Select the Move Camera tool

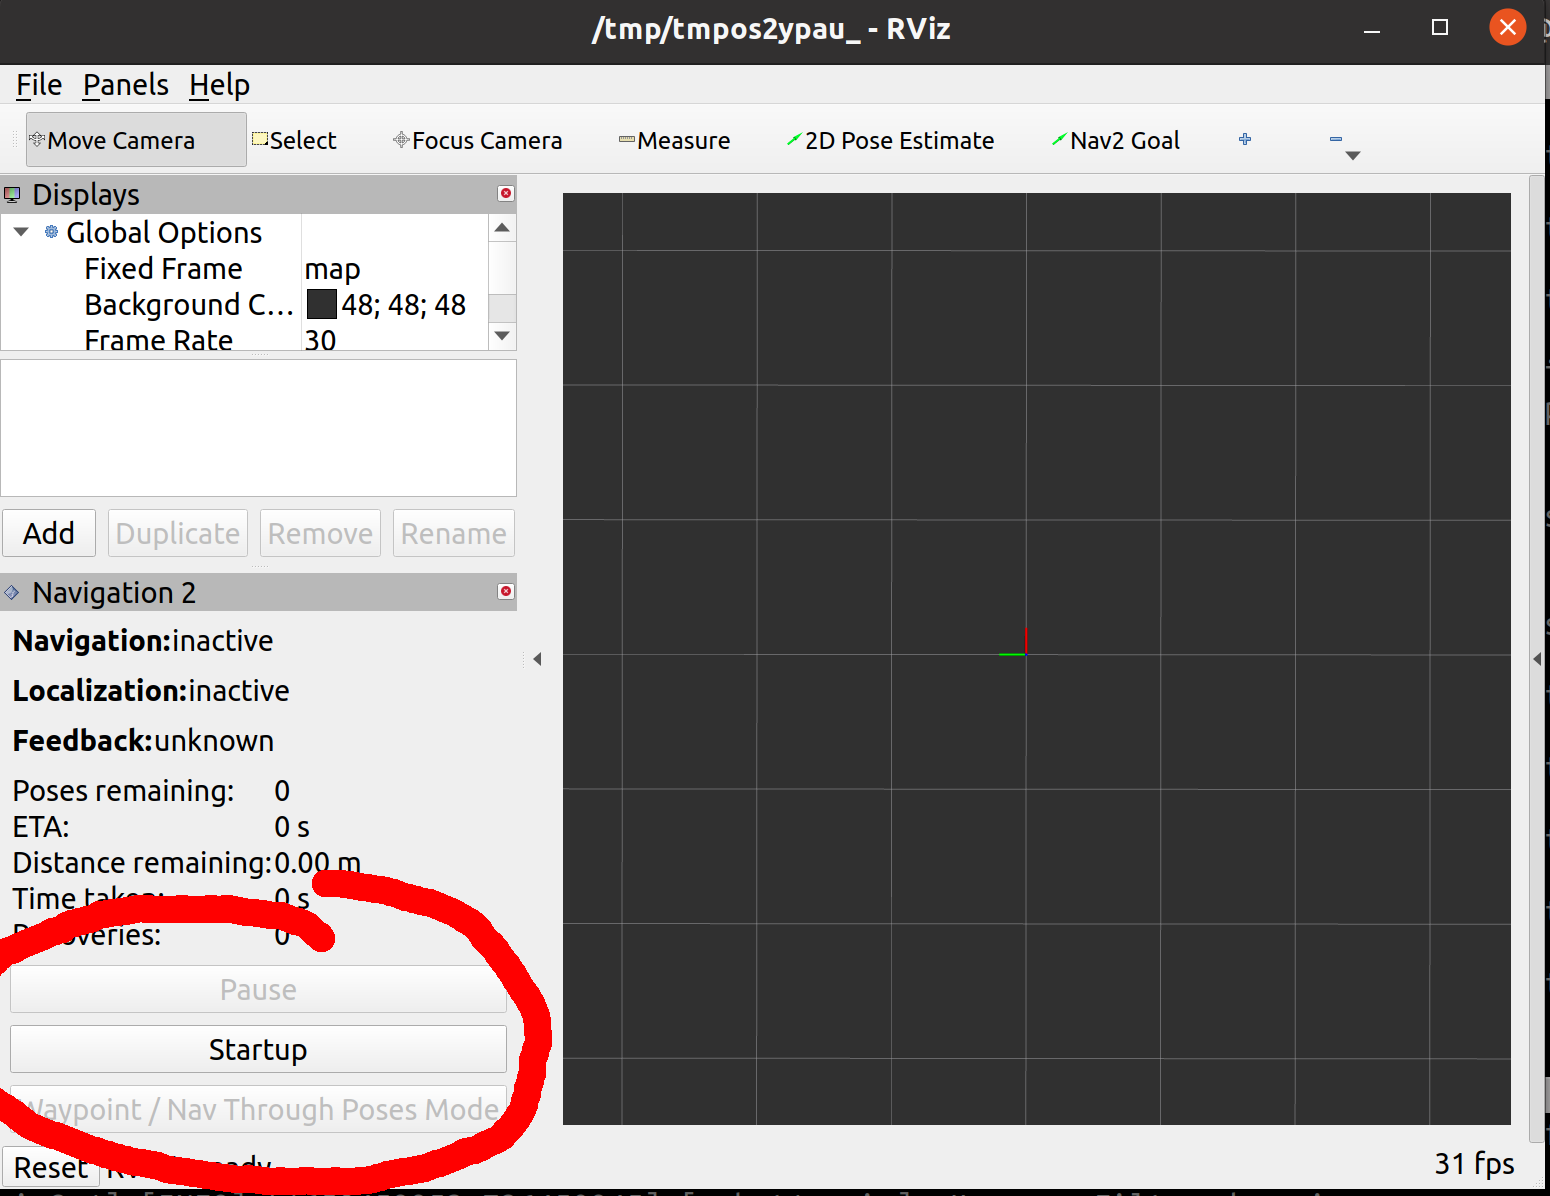click(136, 140)
